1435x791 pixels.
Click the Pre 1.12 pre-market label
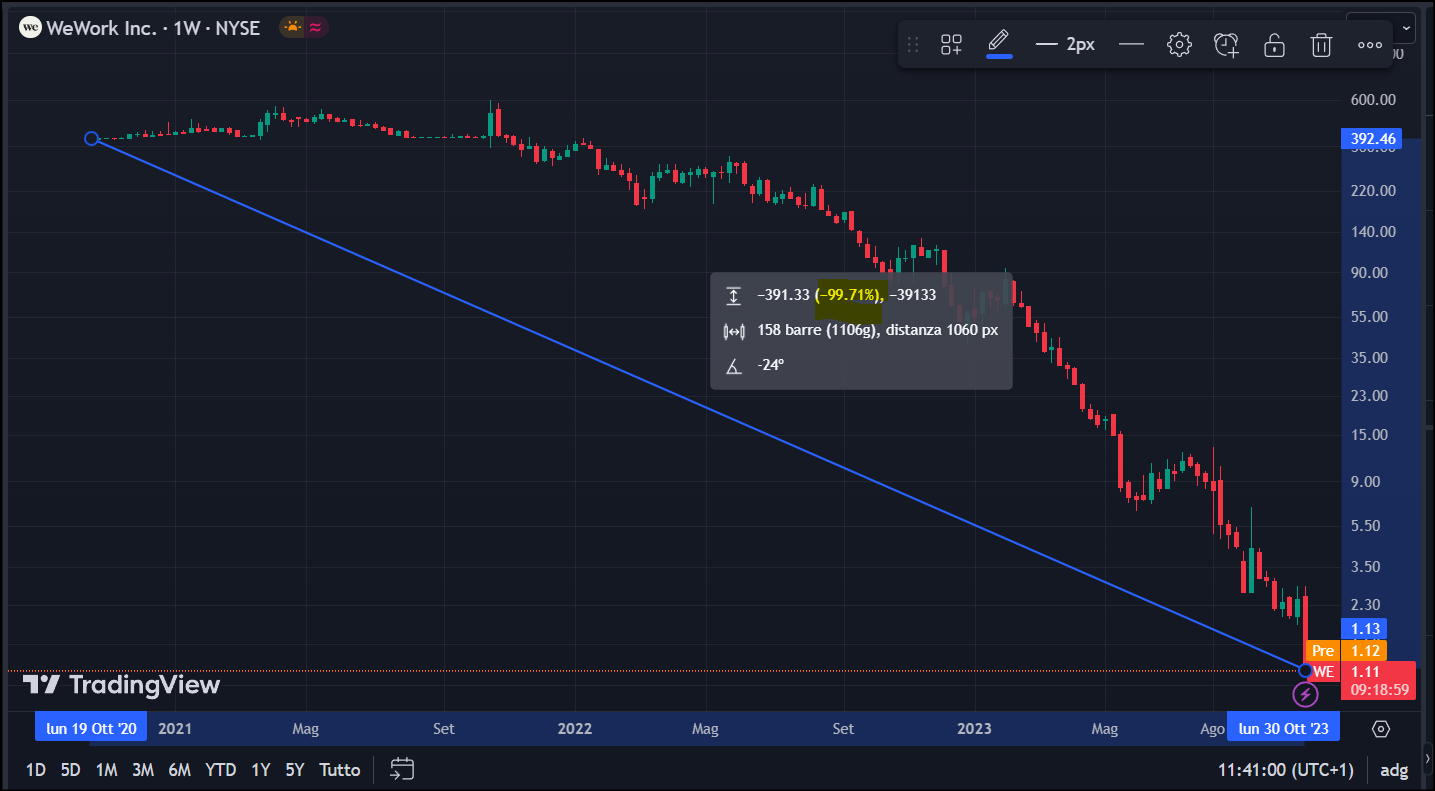pyautogui.click(x=1347, y=651)
